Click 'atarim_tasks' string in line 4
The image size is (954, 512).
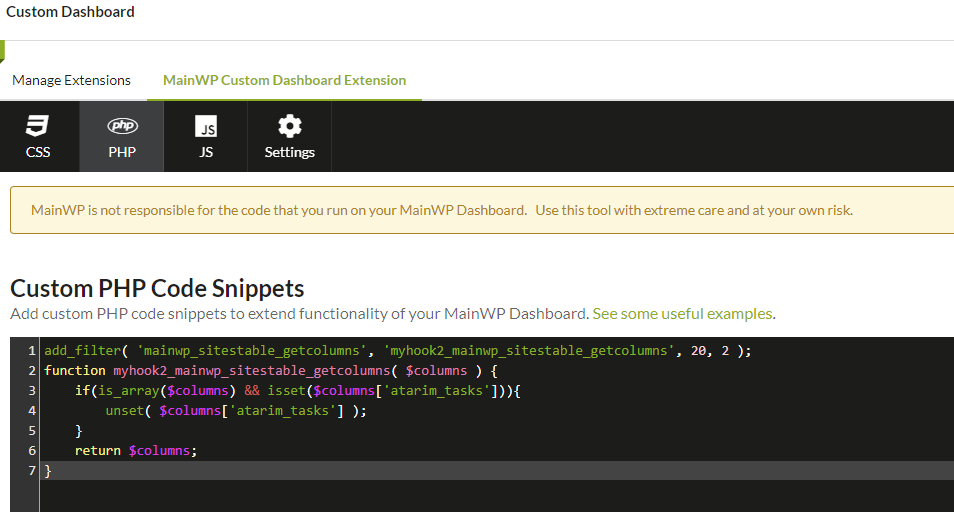(282, 411)
